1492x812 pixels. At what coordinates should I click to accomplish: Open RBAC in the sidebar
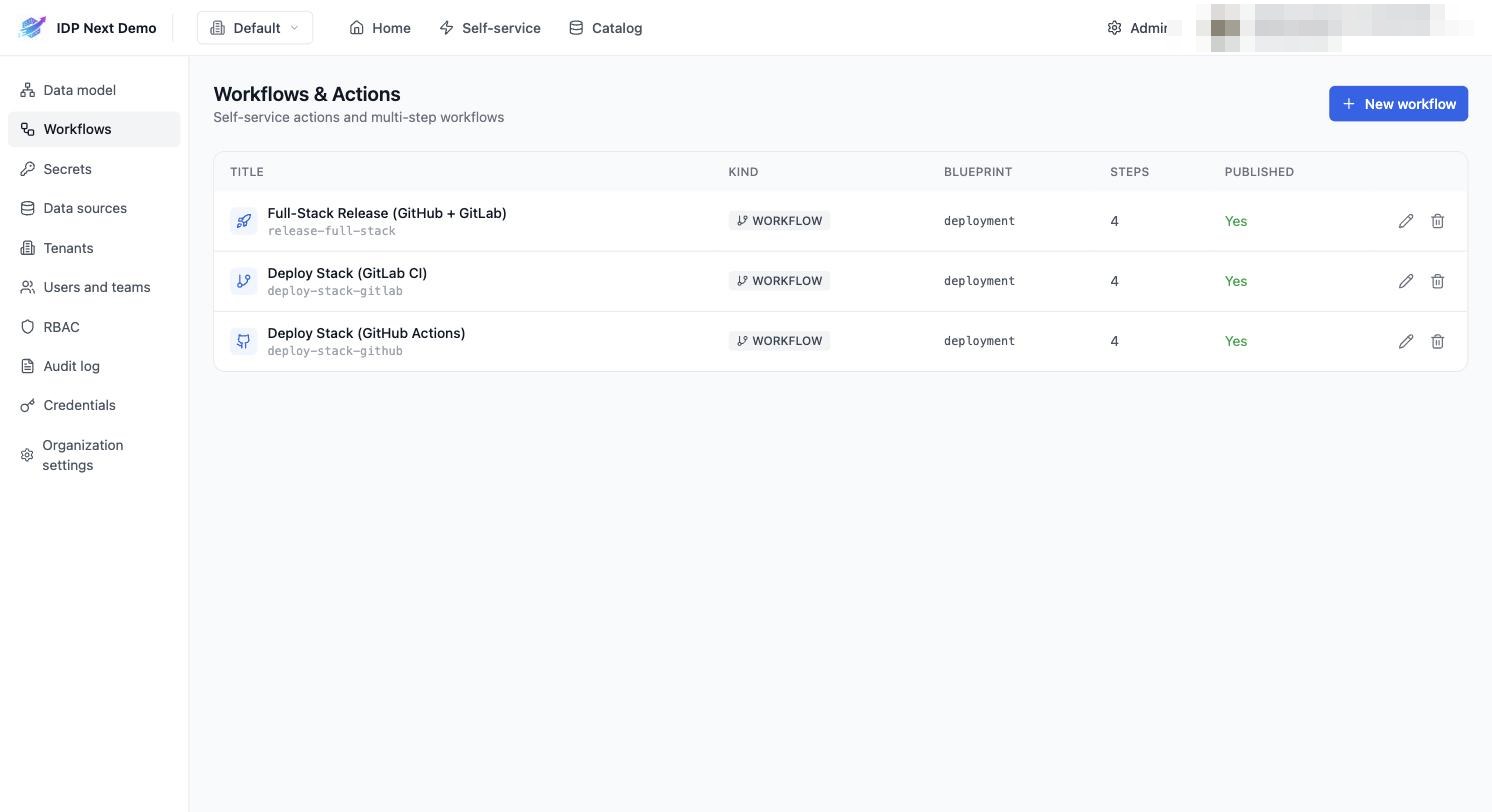click(94, 327)
